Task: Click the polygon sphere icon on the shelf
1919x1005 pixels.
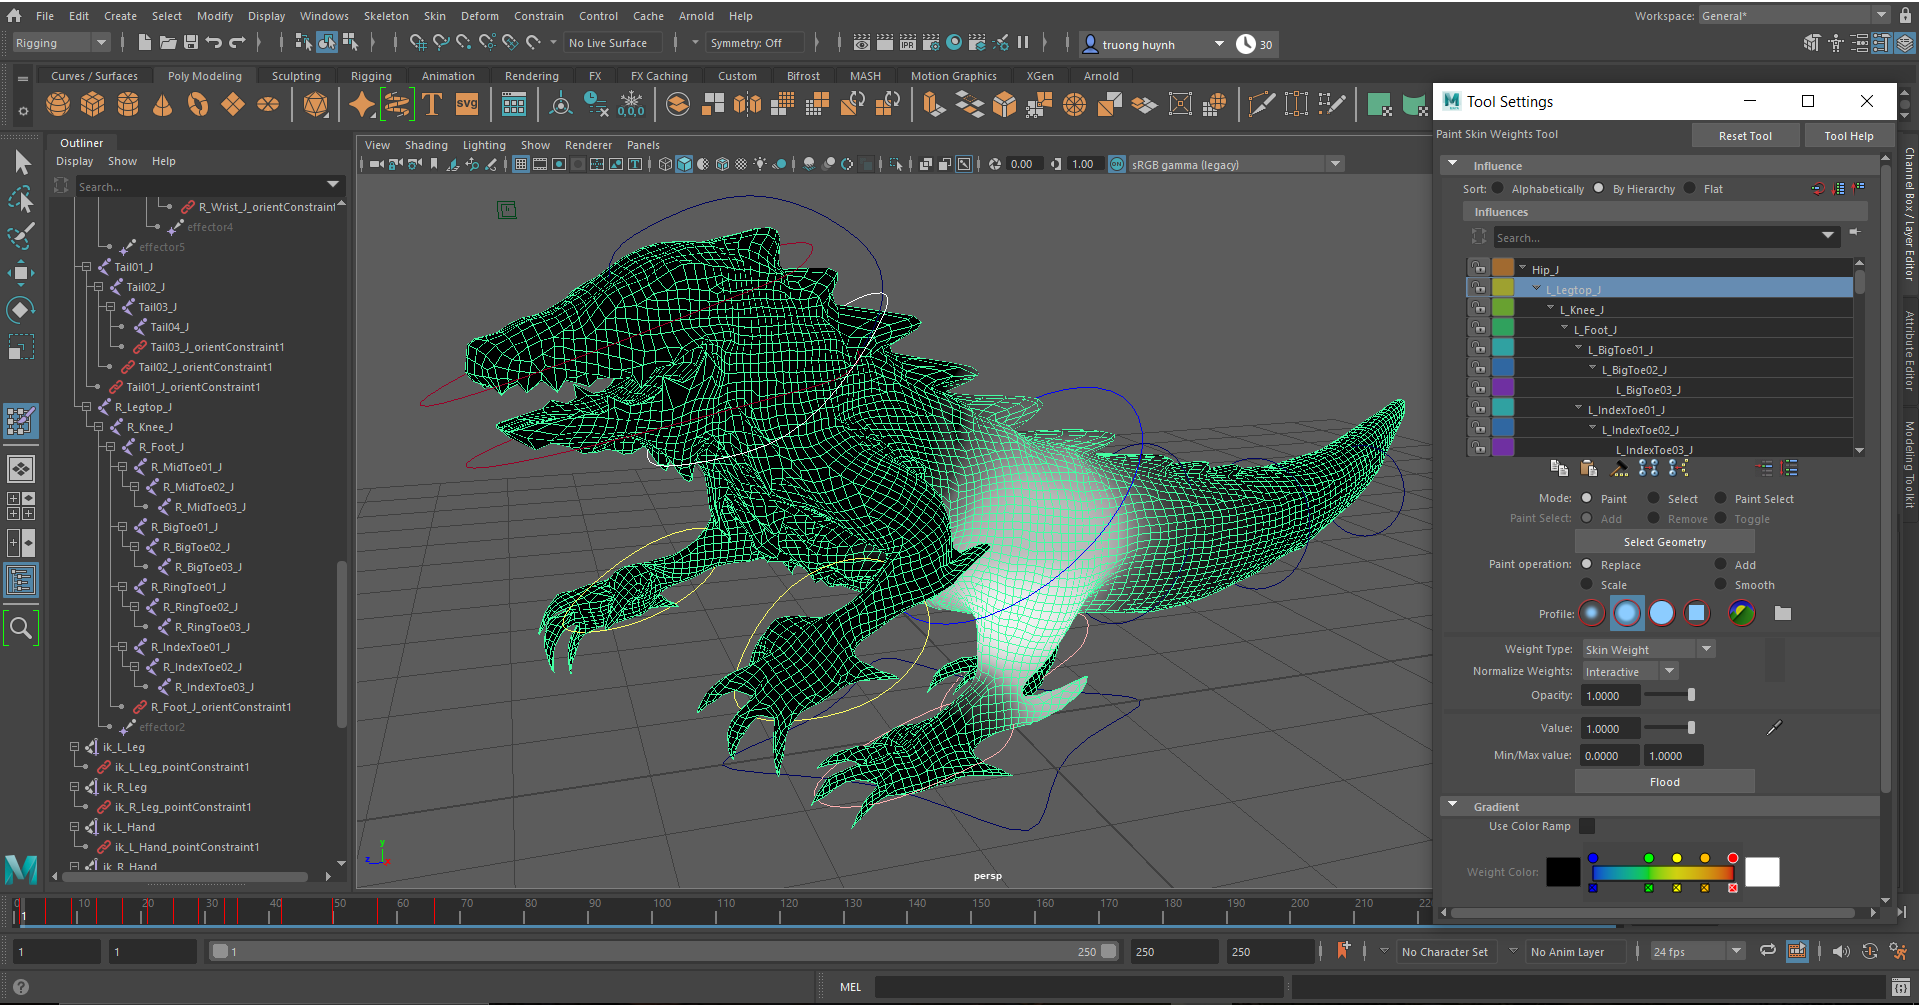Action: coord(57,104)
